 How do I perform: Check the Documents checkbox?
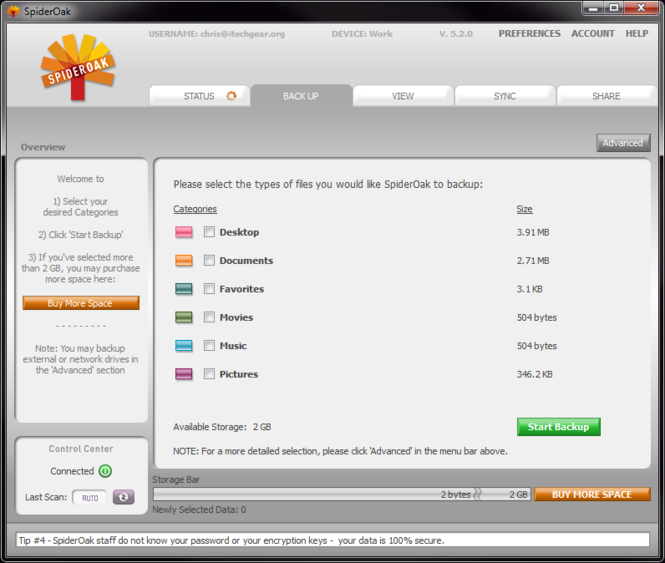[209, 260]
